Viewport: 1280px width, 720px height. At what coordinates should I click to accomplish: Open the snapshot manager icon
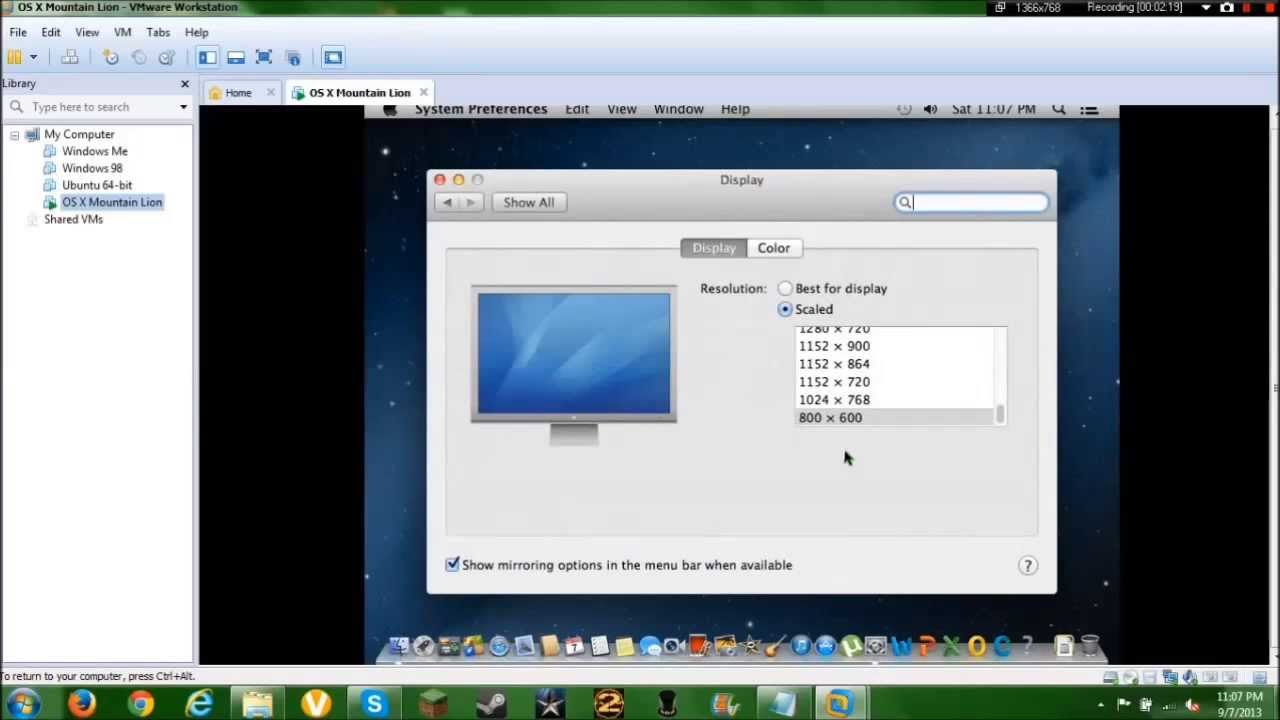[x=166, y=57]
